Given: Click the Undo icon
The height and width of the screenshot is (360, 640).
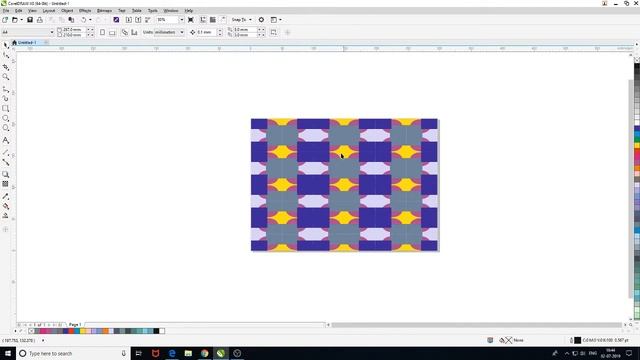Looking at the screenshot, I should (84, 20).
